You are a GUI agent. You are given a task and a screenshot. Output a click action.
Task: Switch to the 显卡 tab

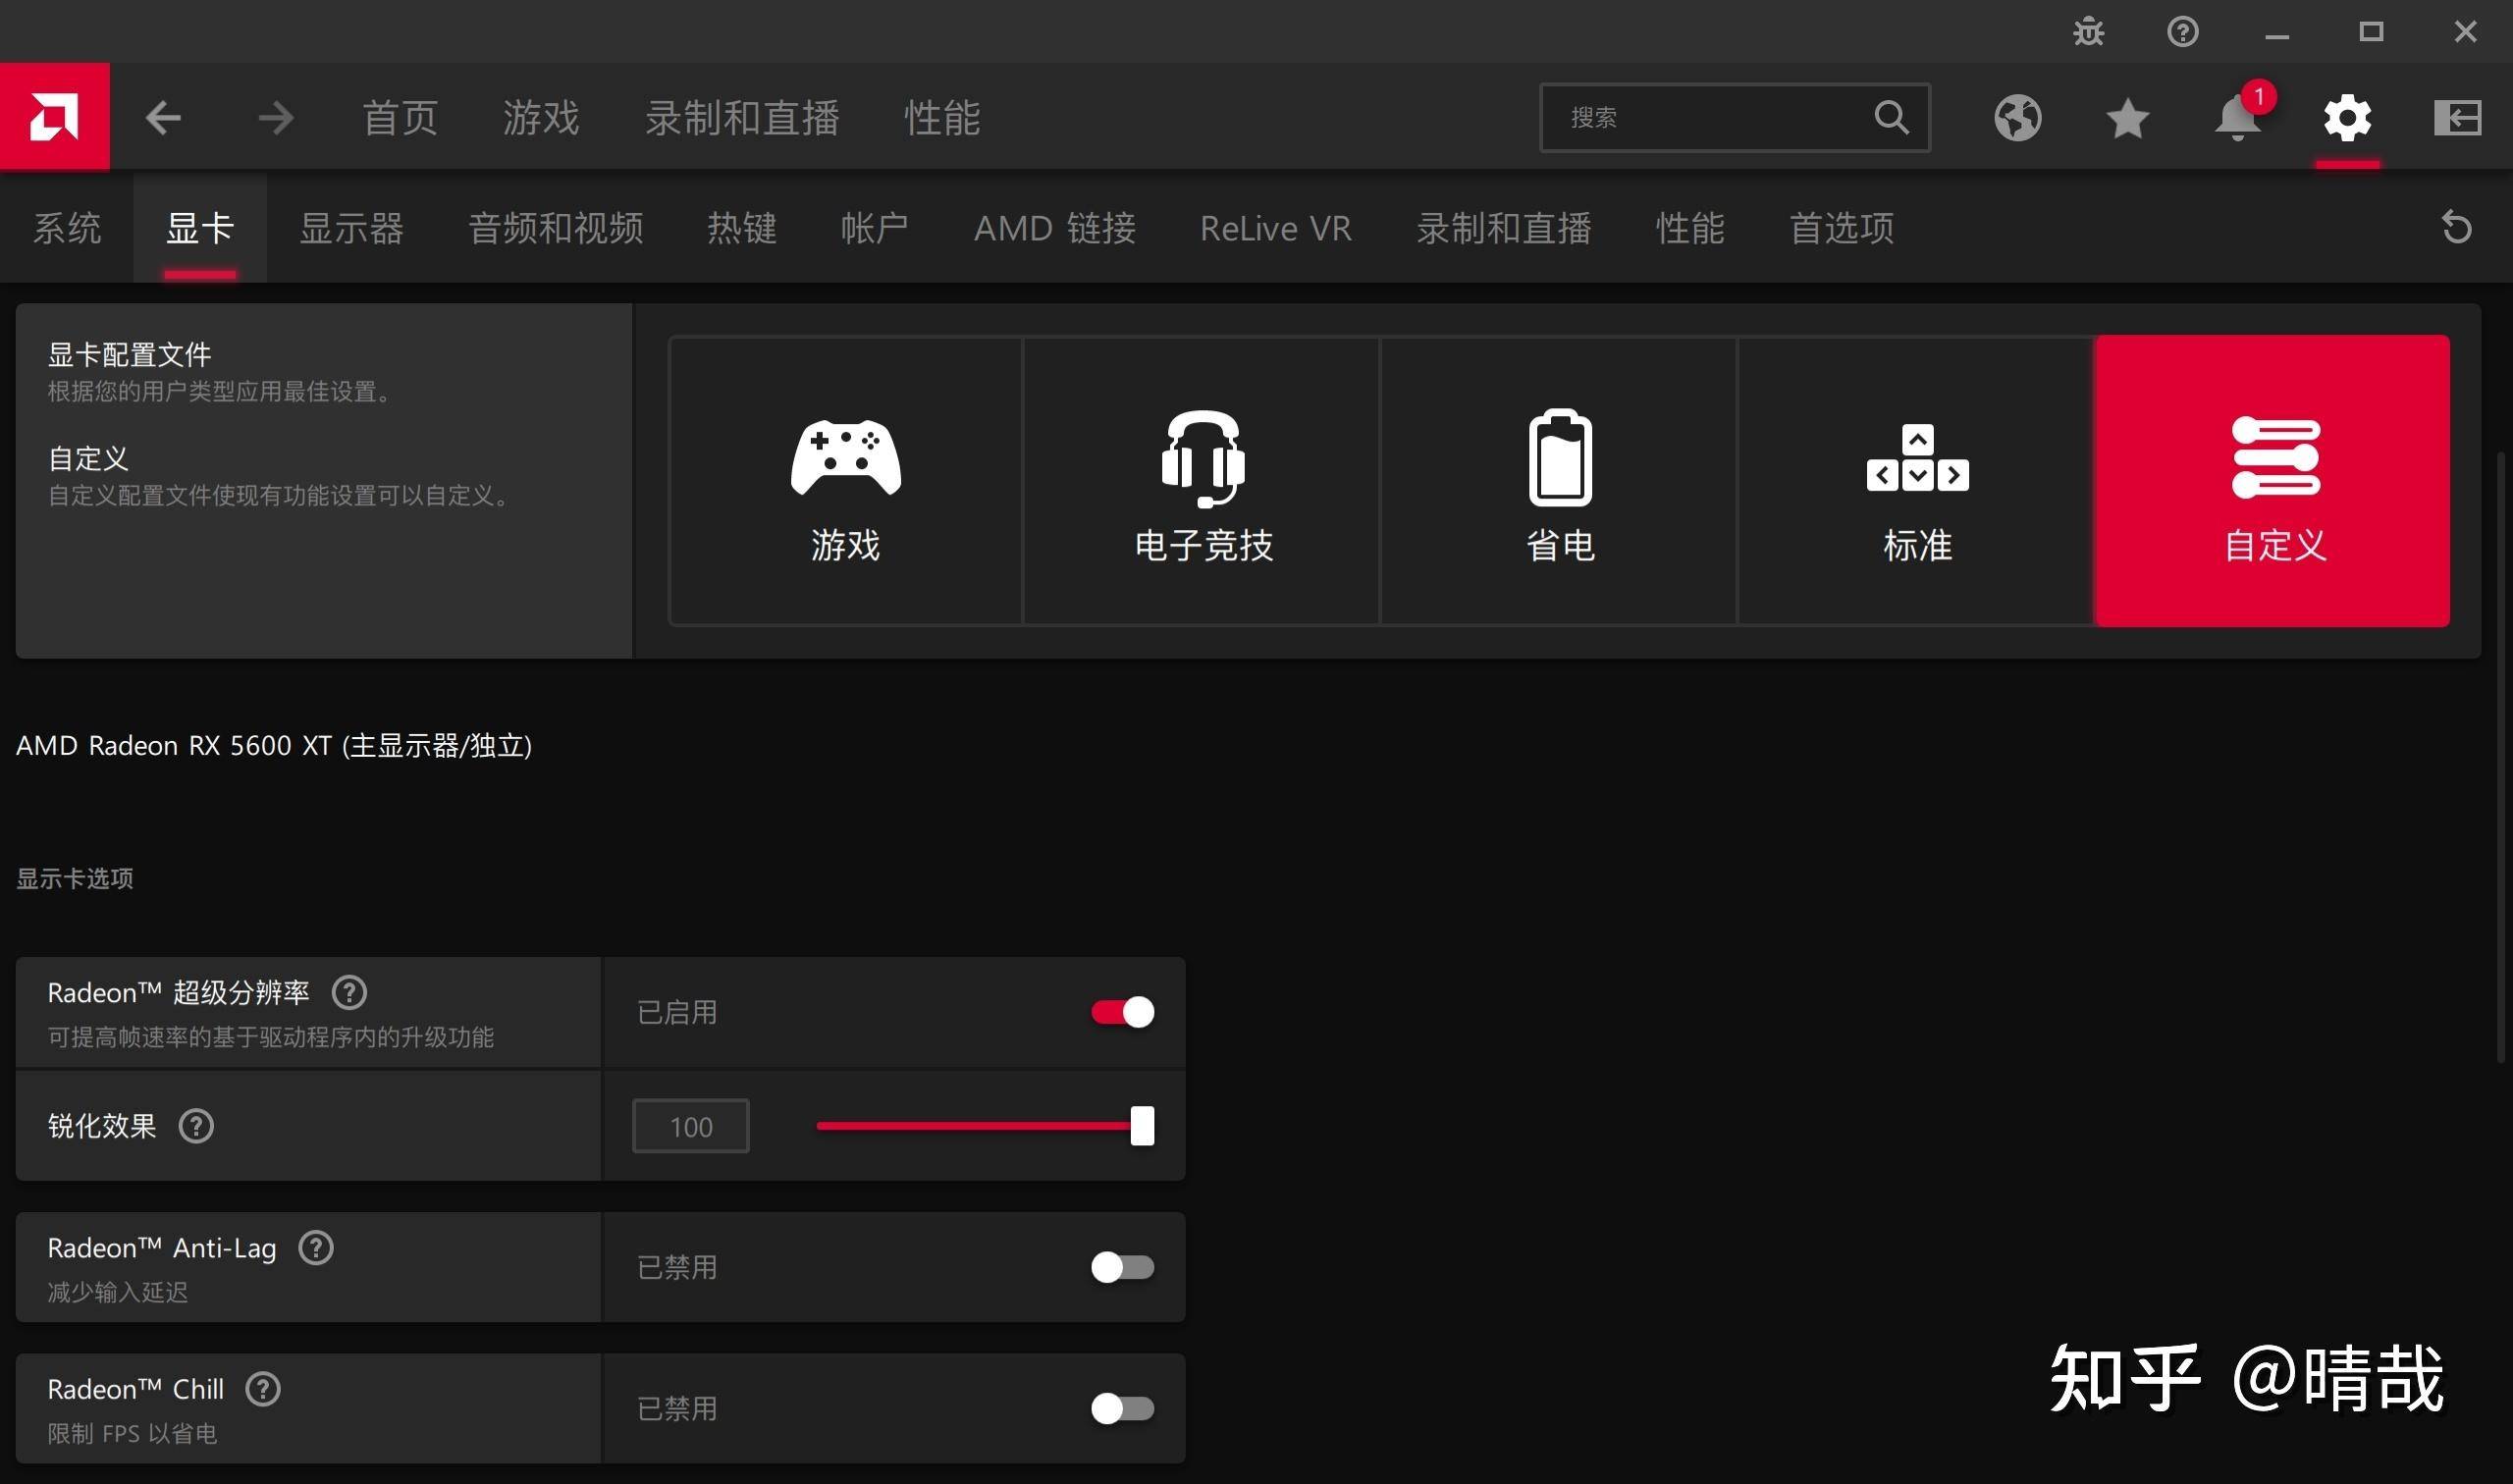pyautogui.click(x=200, y=228)
